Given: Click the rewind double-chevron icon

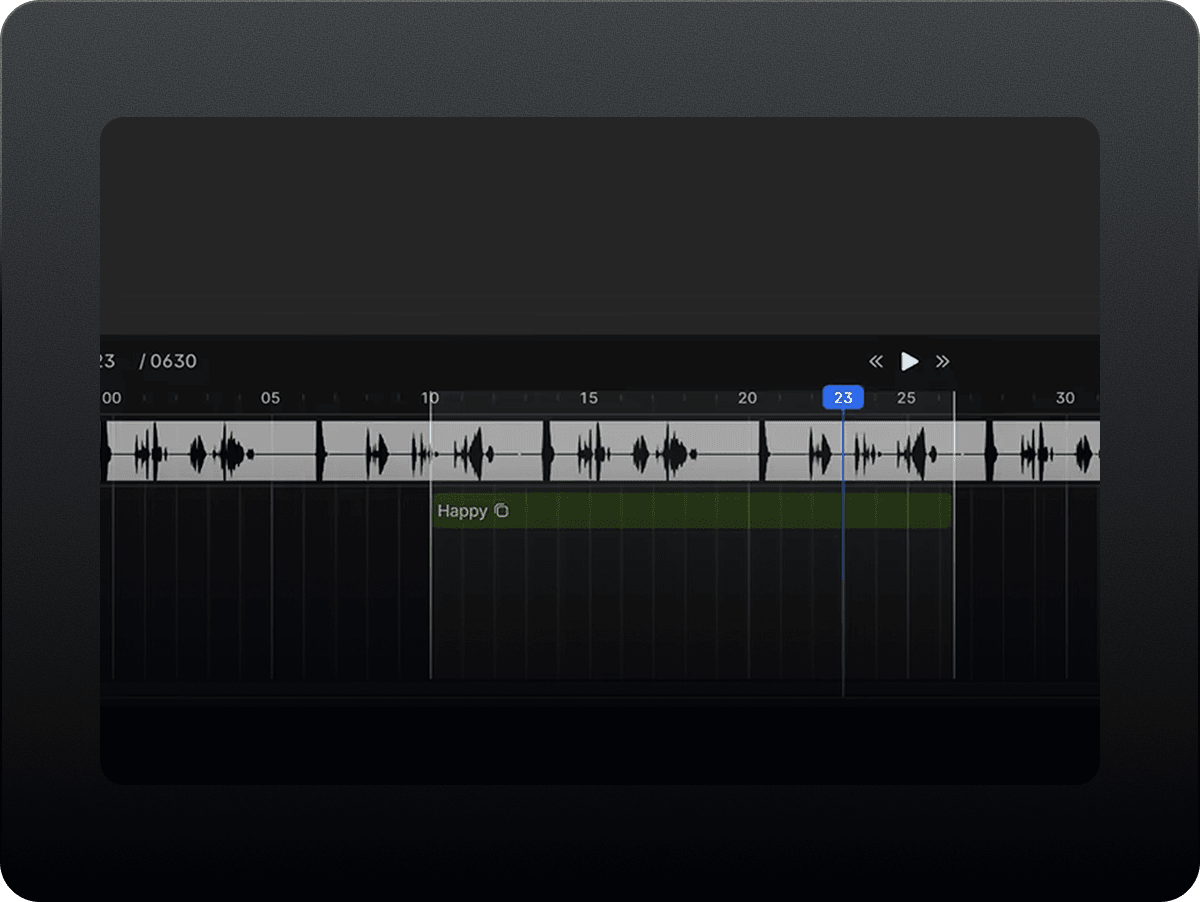Looking at the screenshot, I should [x=876, y=362].
